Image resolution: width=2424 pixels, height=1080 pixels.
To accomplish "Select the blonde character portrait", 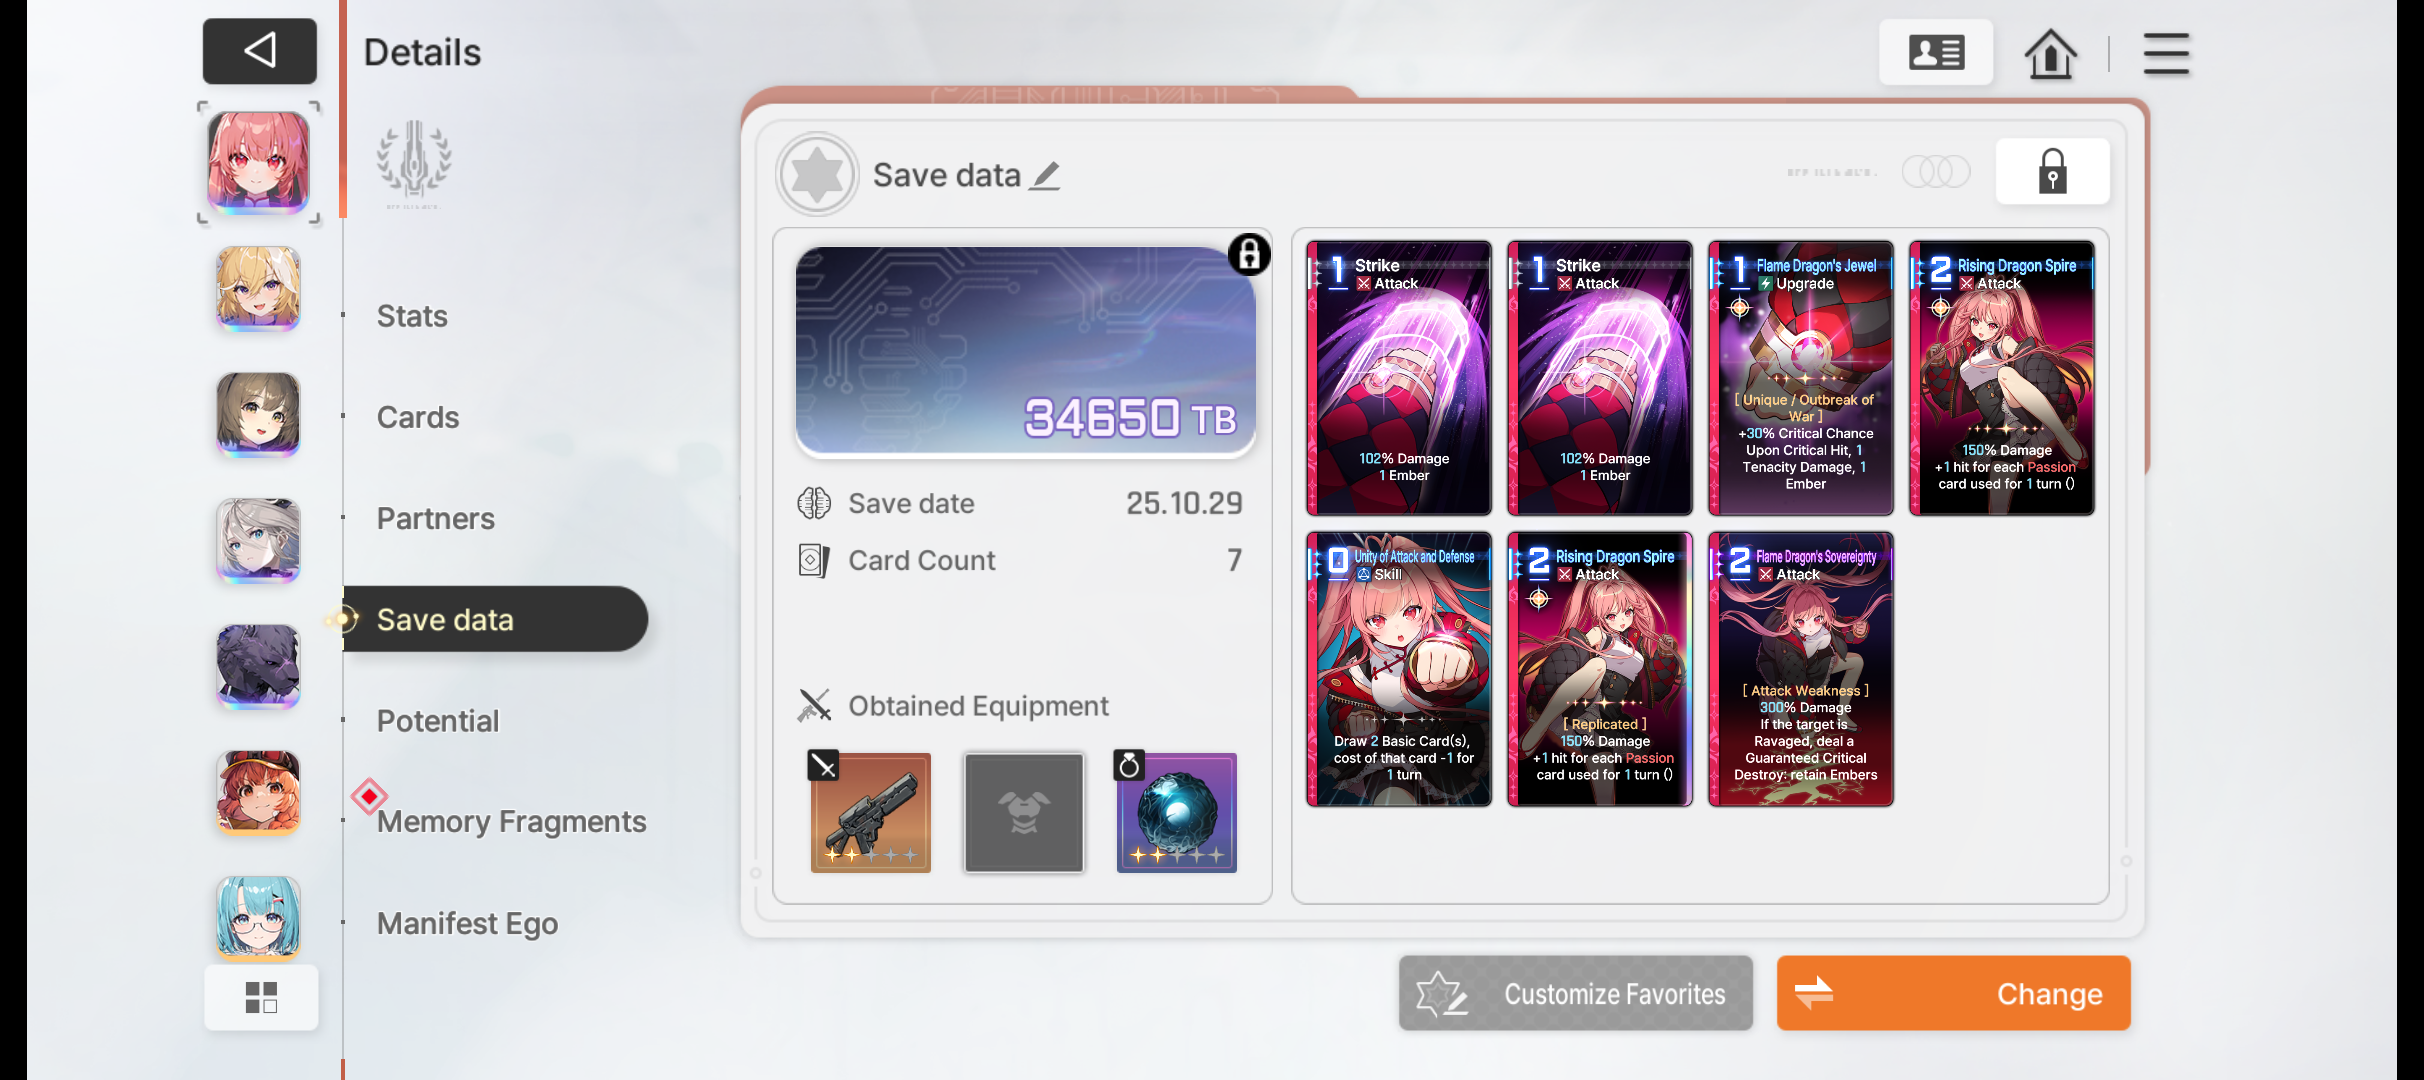I will pos(258,288).
